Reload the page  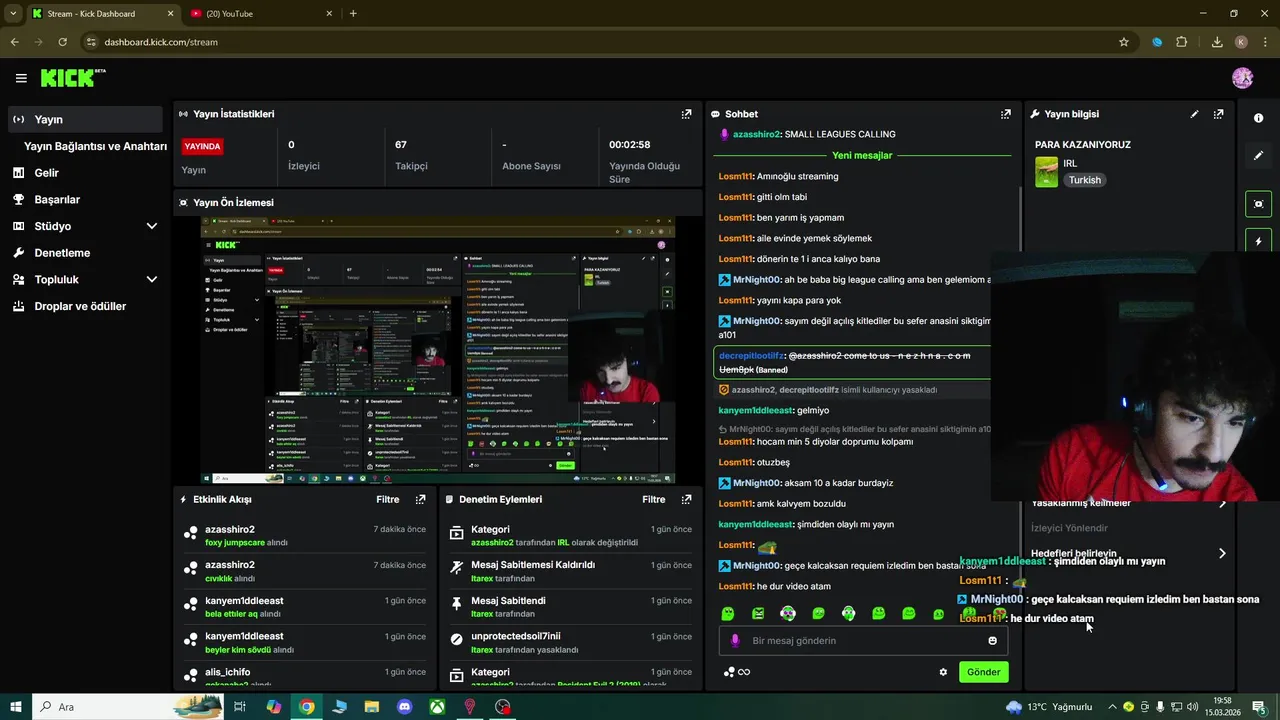point(62,42)
